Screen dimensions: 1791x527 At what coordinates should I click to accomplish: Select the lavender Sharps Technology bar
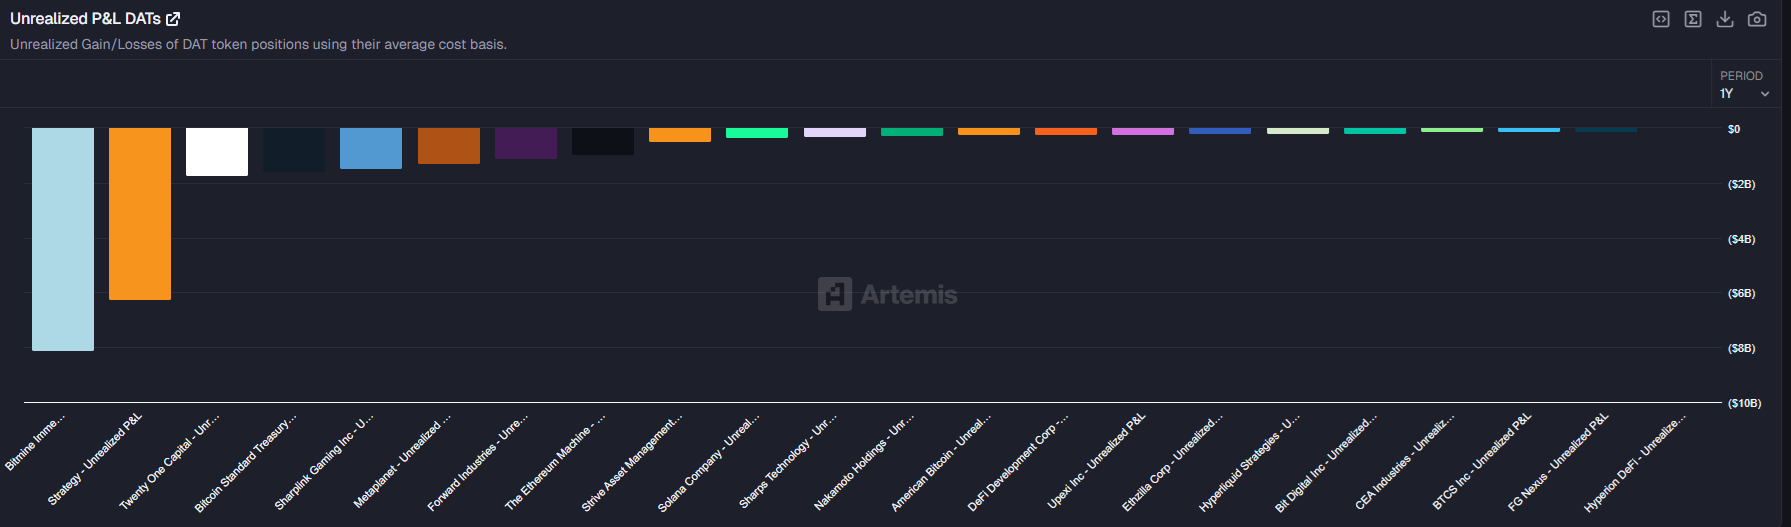click(835, 132)
